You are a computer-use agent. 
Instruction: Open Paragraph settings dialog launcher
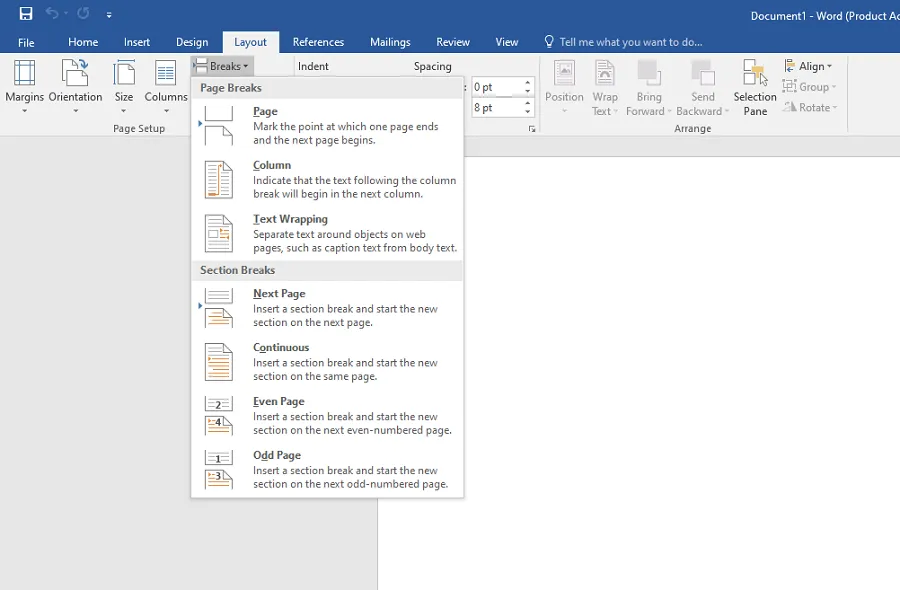(532, 129)
